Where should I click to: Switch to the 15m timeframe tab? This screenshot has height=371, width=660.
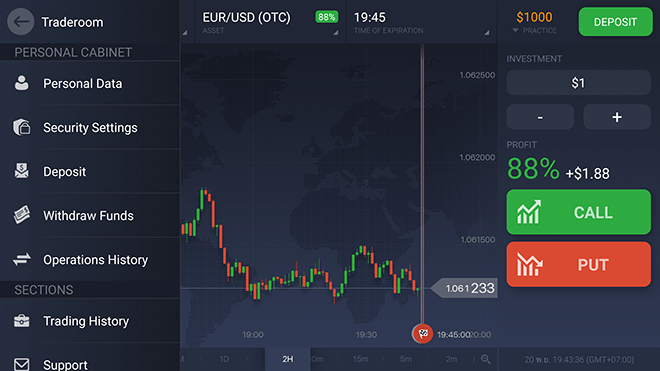tap(360, 359)
